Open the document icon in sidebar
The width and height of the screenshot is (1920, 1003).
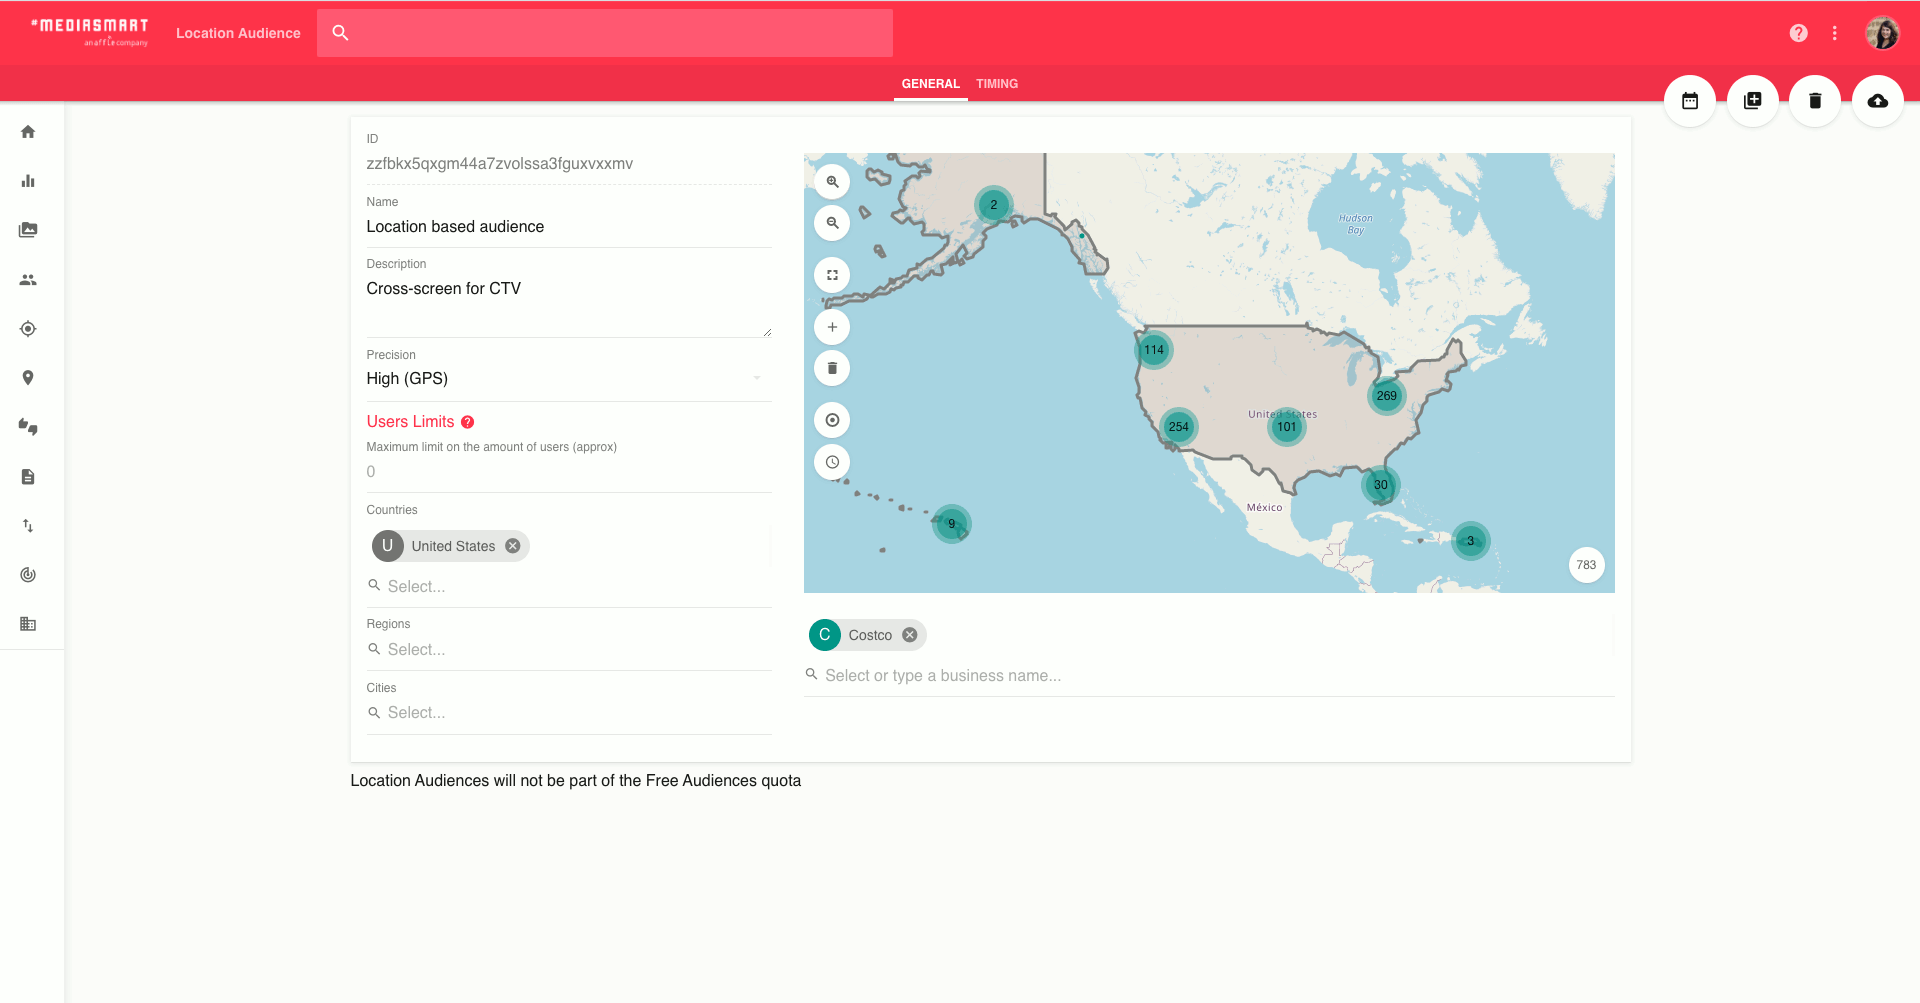tap(28, 477)
